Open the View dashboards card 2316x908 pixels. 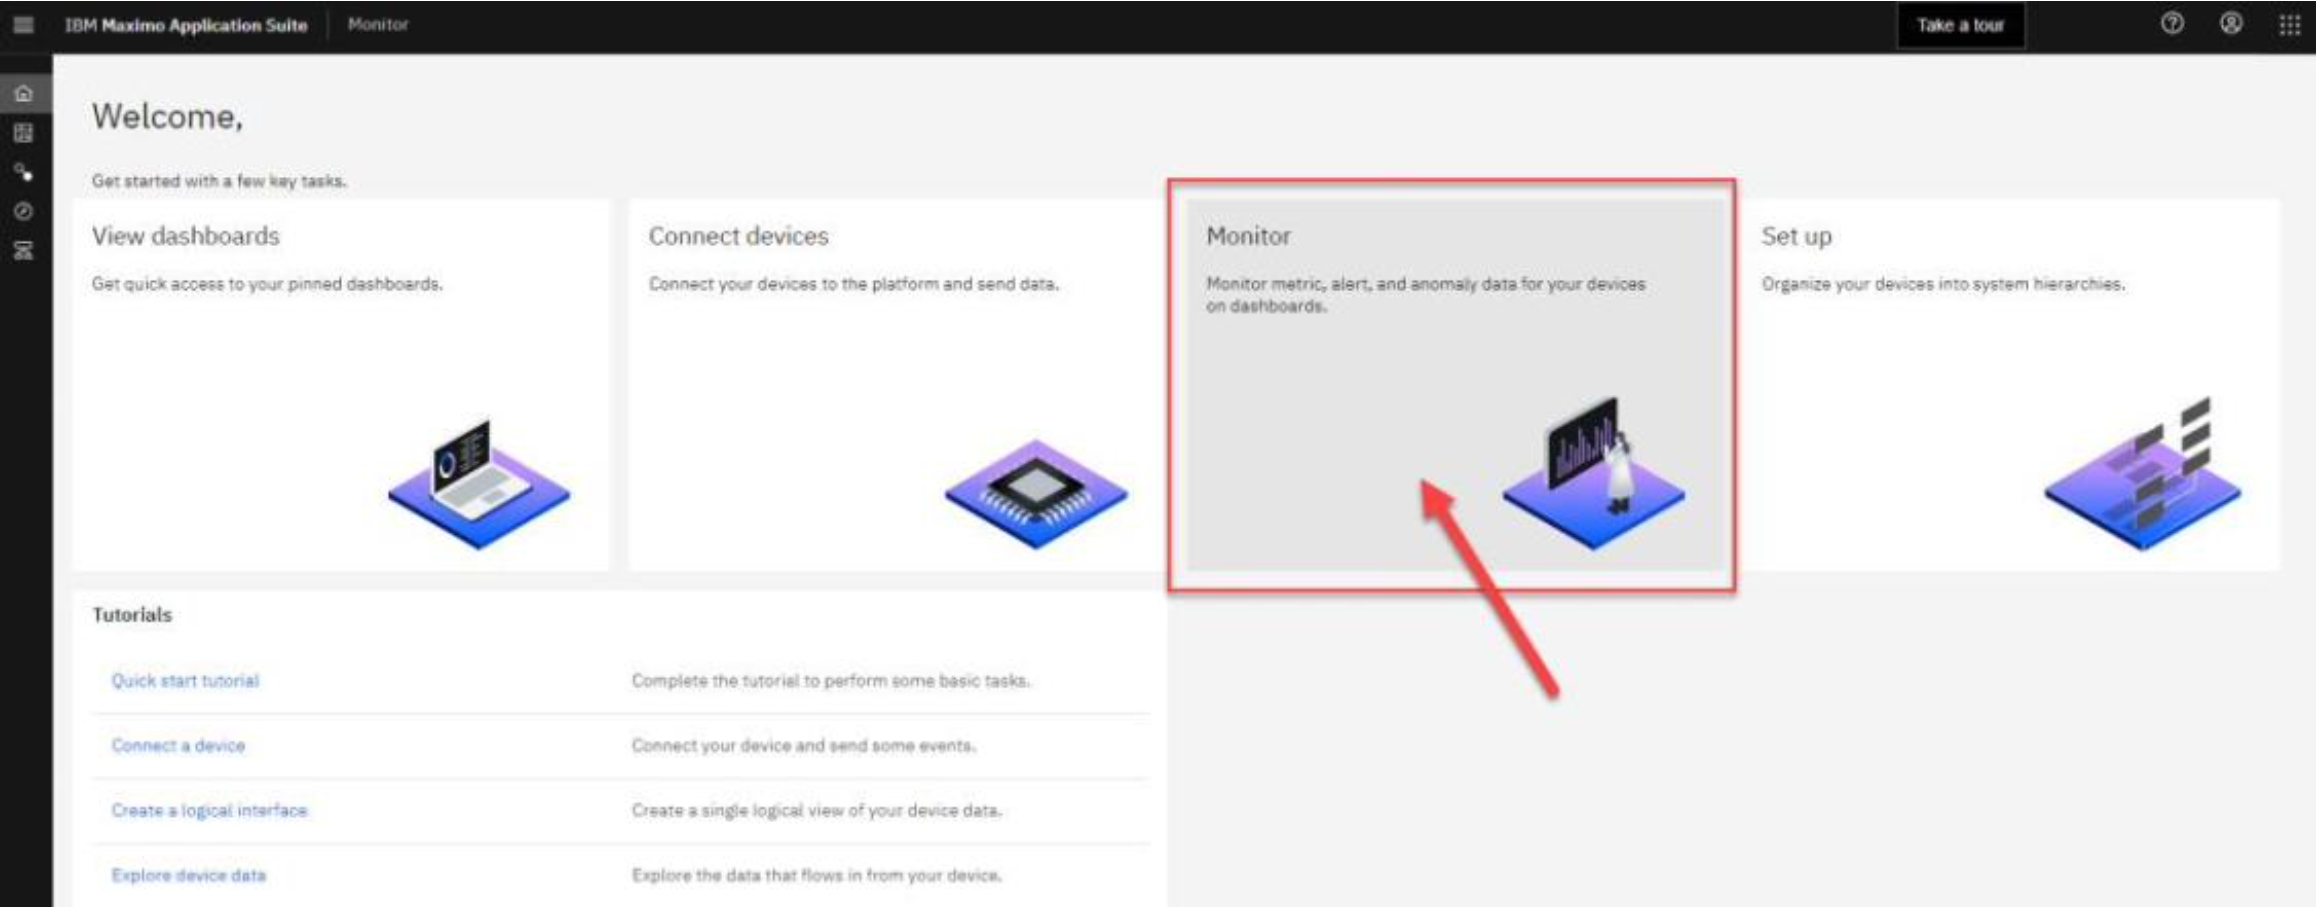340,385
